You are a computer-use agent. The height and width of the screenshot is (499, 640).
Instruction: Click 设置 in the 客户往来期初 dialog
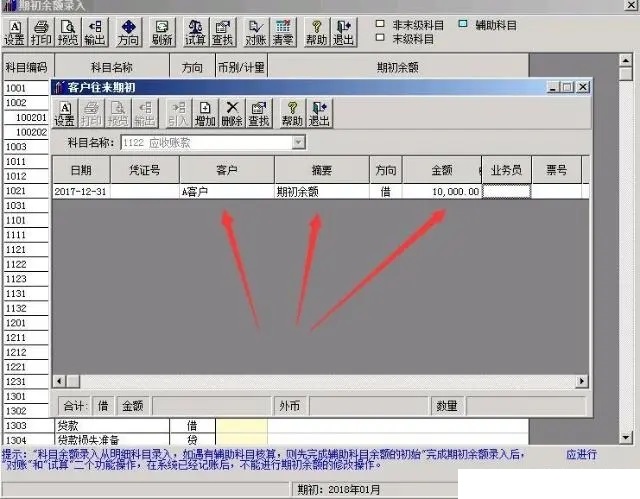coord(64,113)
